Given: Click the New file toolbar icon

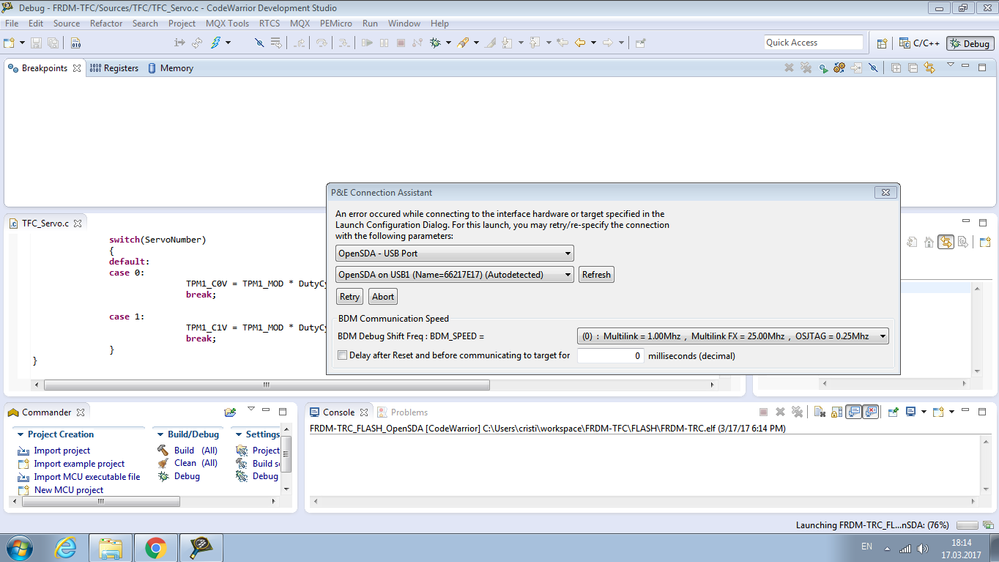Looking at the screenshot, I should point(9,43).
